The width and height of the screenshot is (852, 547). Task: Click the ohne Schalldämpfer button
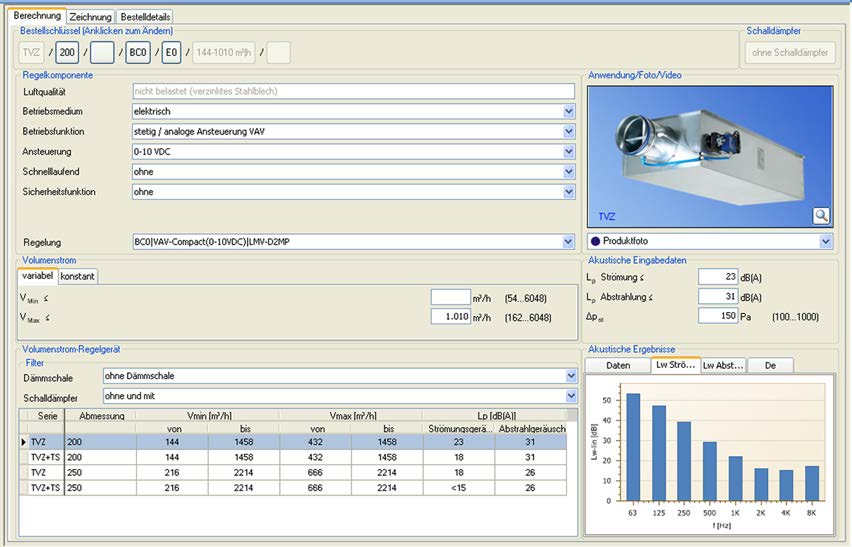790,53
